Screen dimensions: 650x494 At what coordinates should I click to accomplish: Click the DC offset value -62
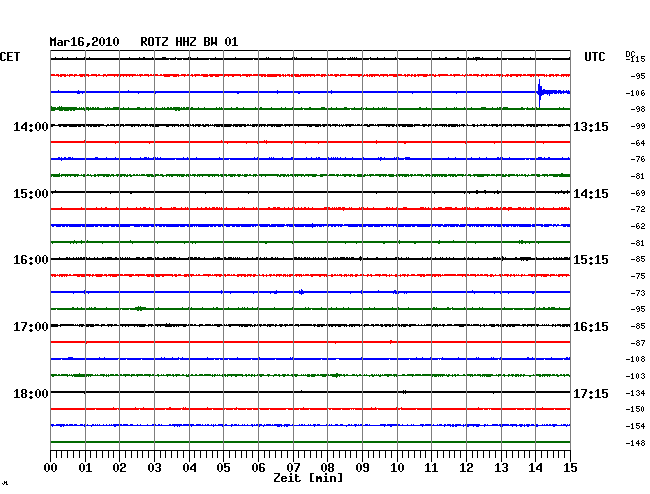[x=638, y=226]
